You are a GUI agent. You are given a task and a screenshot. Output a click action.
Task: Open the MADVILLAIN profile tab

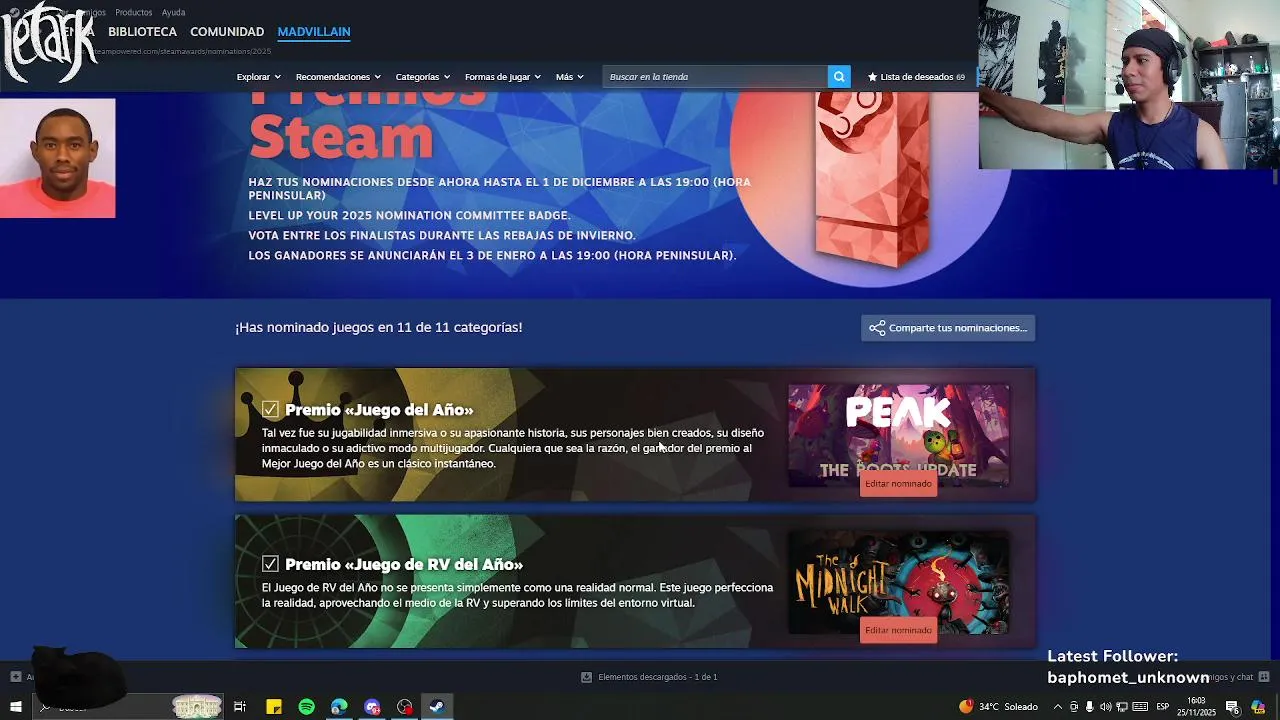[x=314, y=32]
